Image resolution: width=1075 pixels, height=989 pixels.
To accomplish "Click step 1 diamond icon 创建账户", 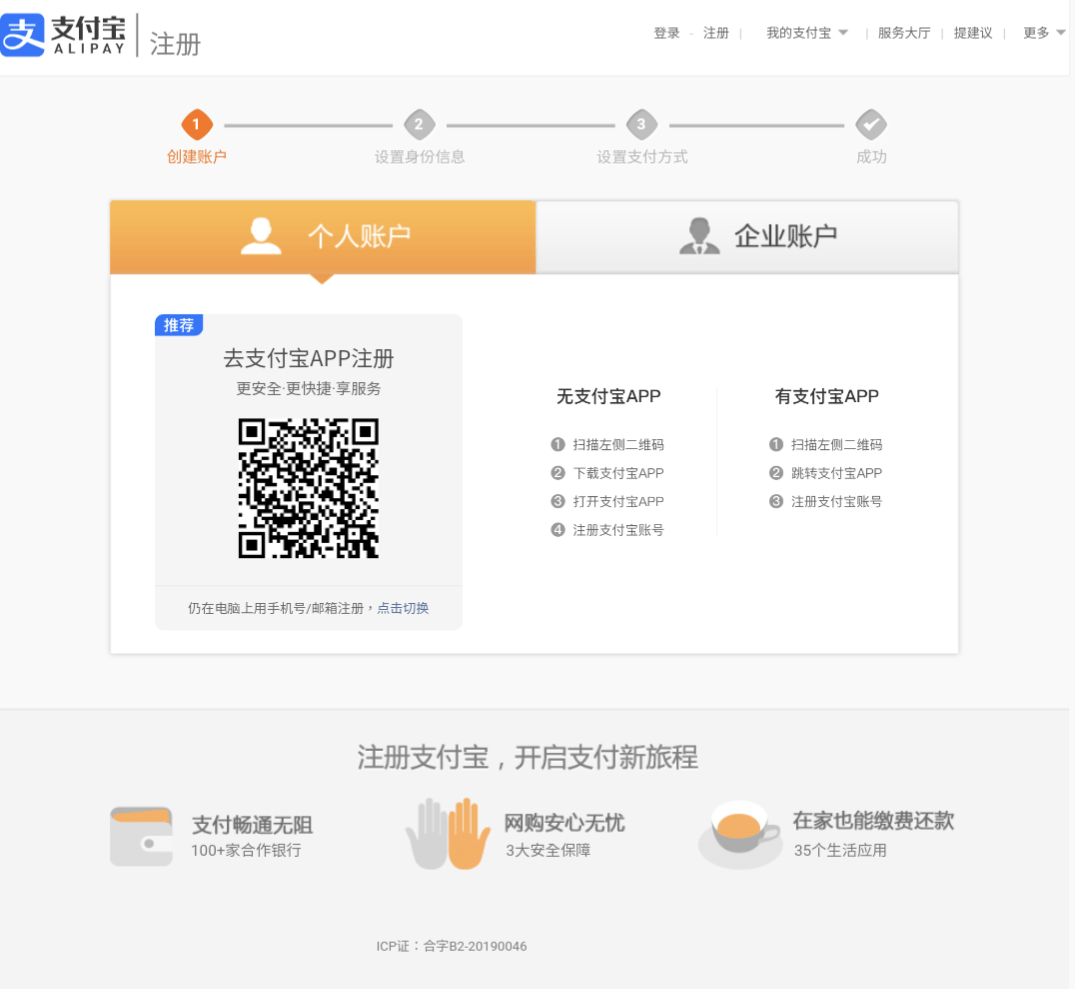I will [197, 124].
